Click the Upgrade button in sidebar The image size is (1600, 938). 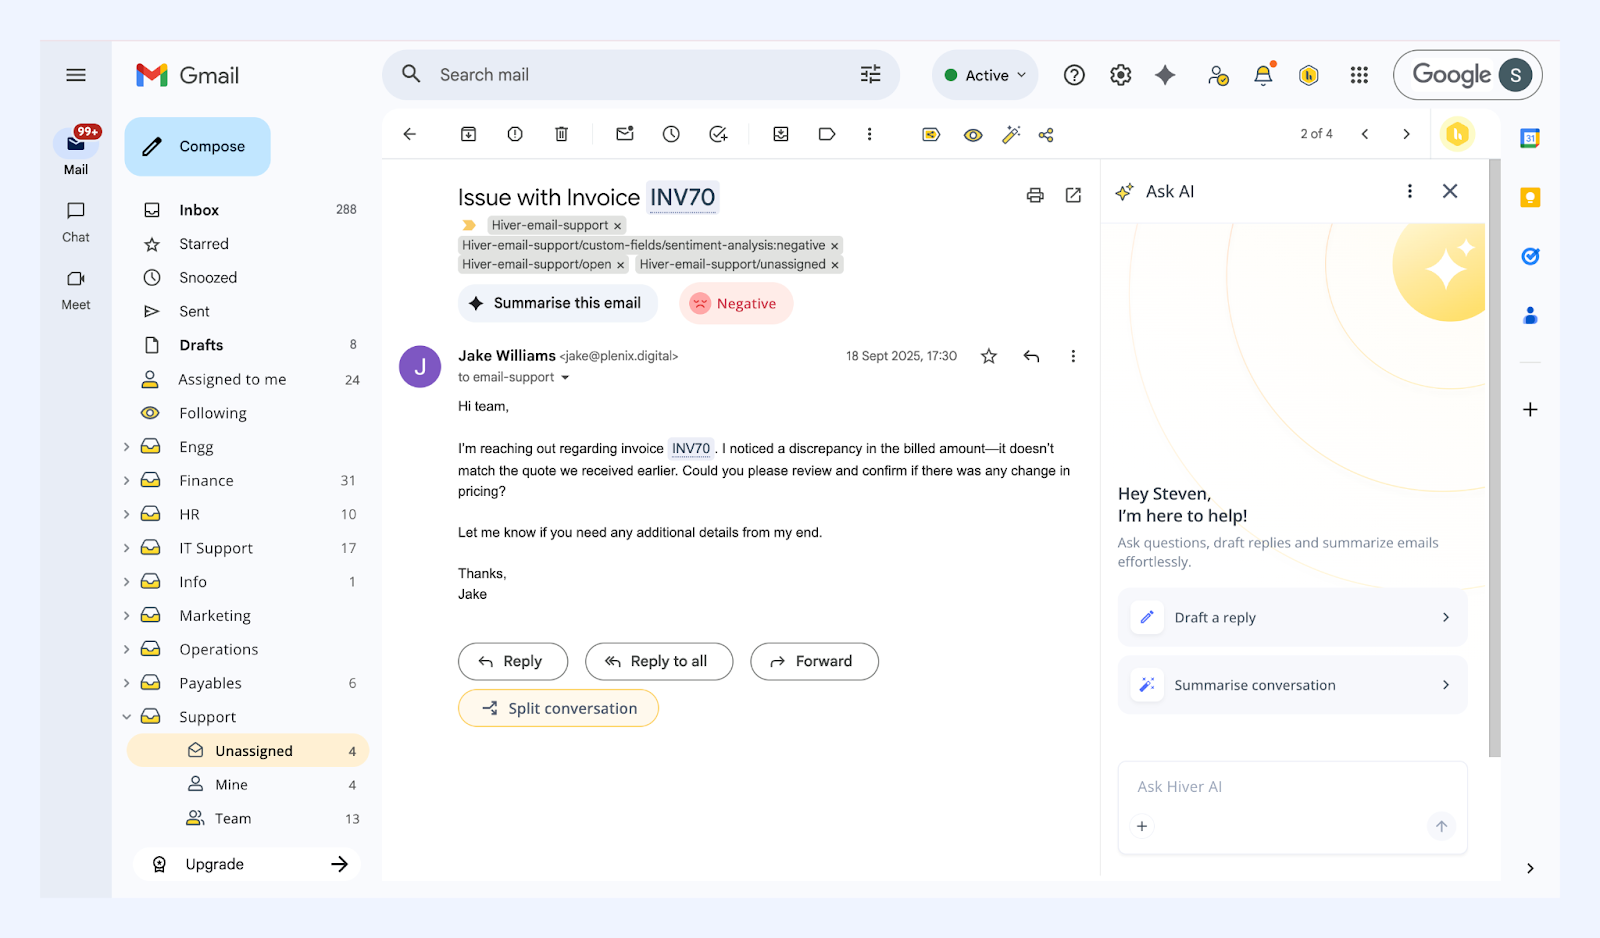pos(247,864)
